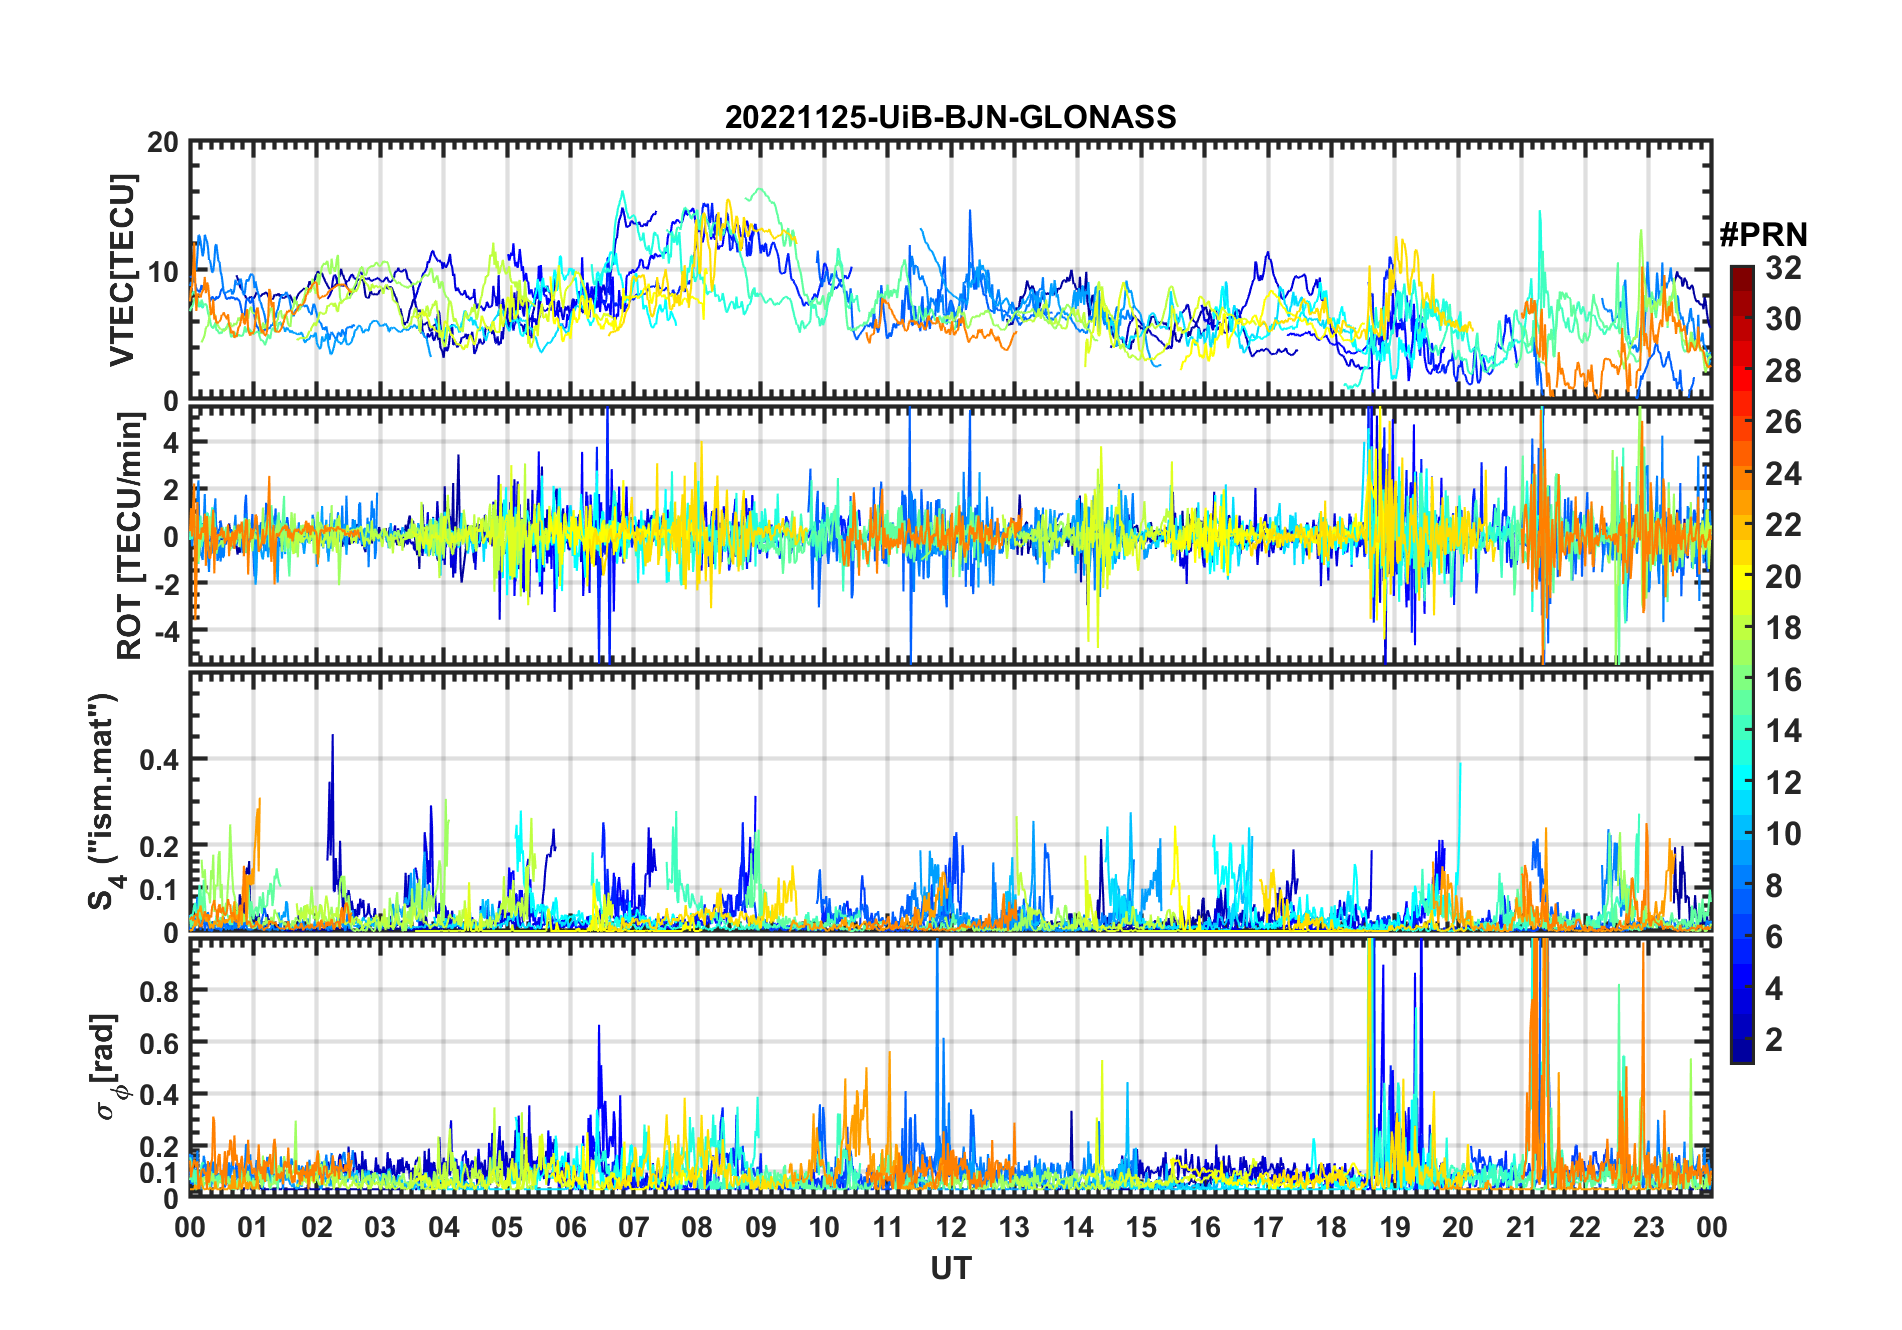1902x1330 pixels.
Task: Click colorbar tick label 32
Action: coord(1783,268)
